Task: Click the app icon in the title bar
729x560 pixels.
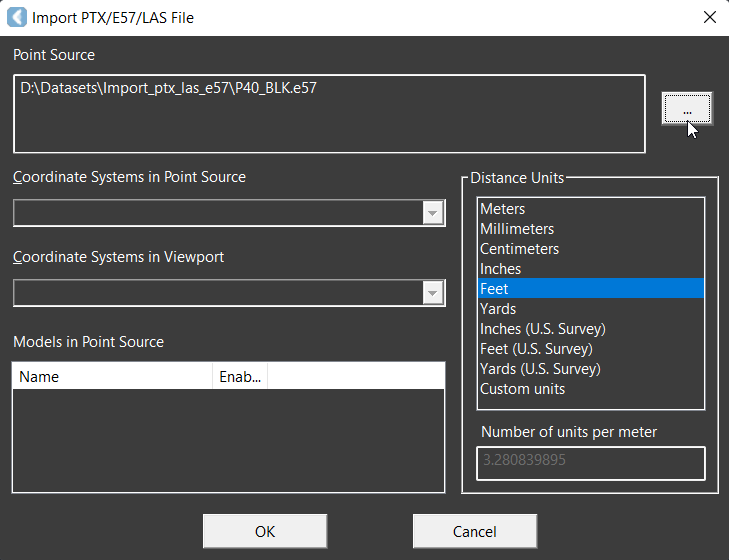Action: pos(17,17)
